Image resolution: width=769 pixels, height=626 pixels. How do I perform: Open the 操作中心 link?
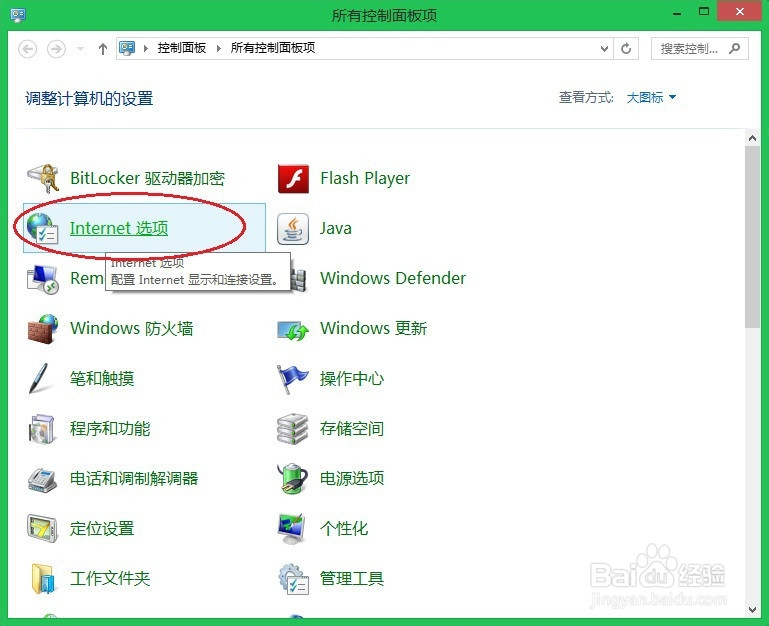tap(352, 379)
